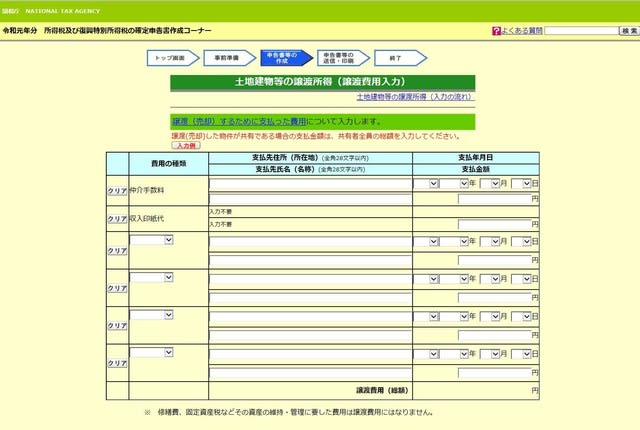Viewport: 640px width, 430px height.
Task: Go to the 終了 step
Action: click(400, 58)
